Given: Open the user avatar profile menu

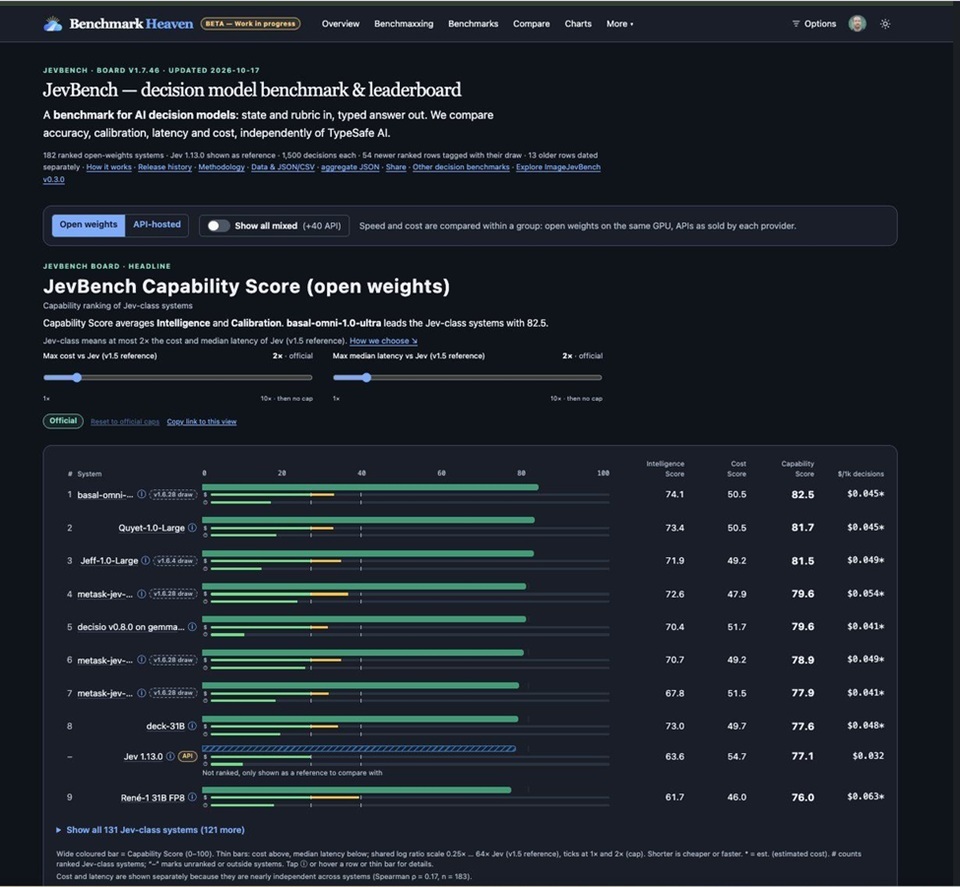Looking at the screenshot, I should click(x=857, y=24).
